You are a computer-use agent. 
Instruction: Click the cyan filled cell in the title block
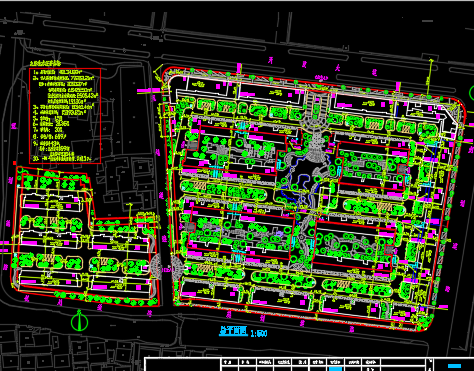pyautogui.click(x=335, y=369)
